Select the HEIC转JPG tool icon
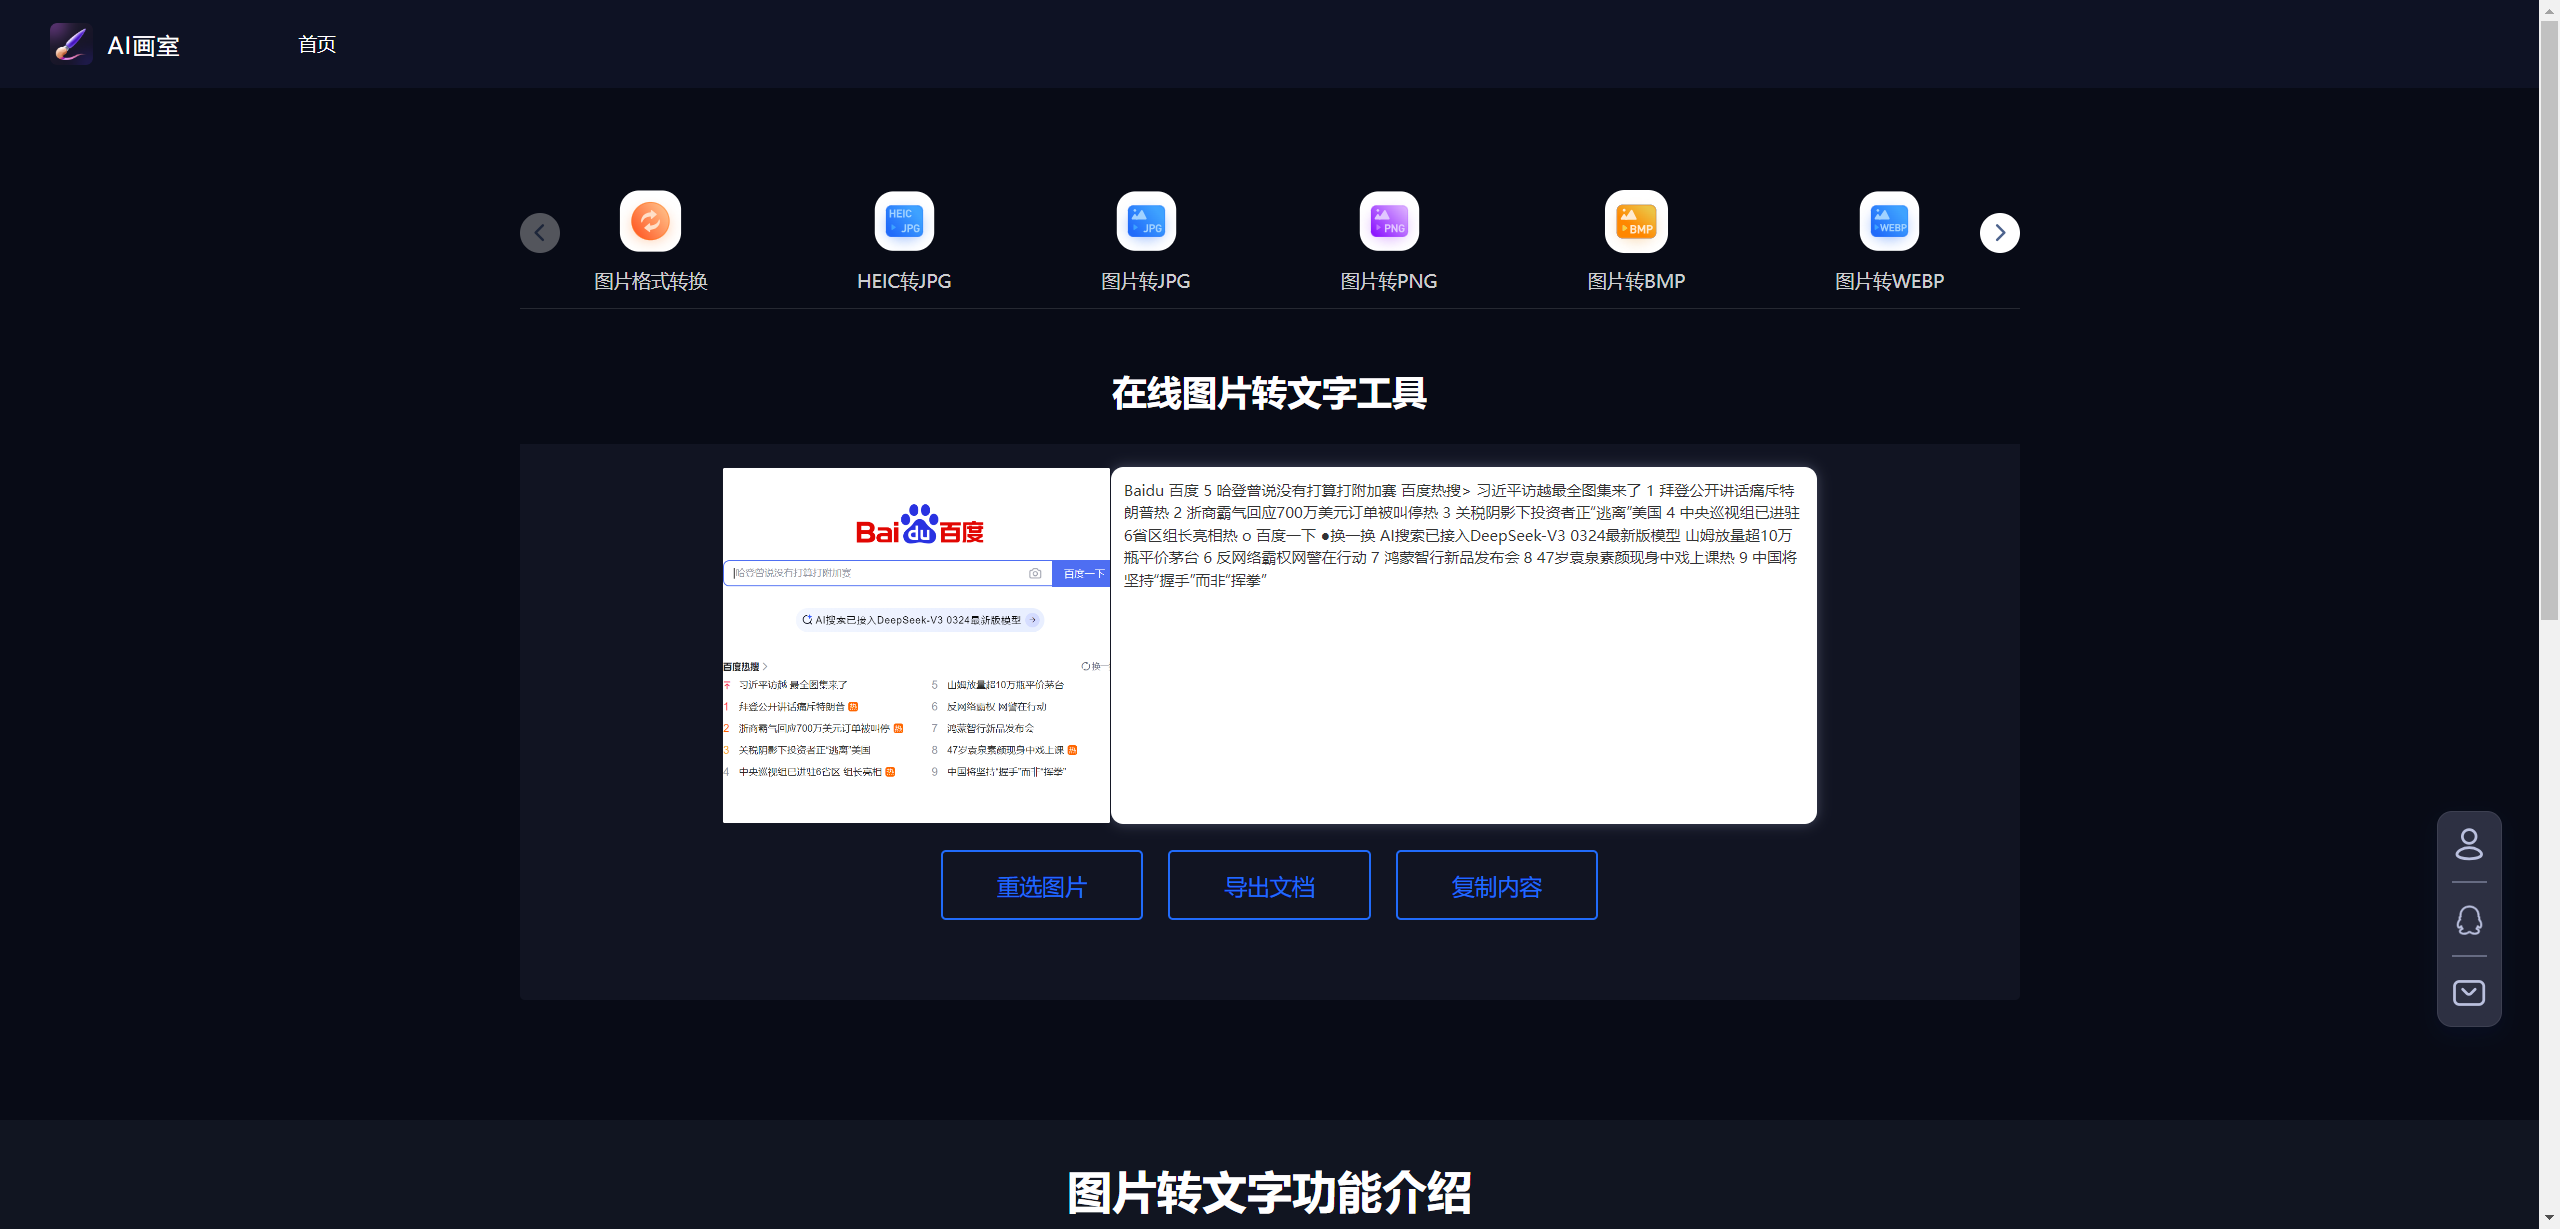 coord(904,221)
